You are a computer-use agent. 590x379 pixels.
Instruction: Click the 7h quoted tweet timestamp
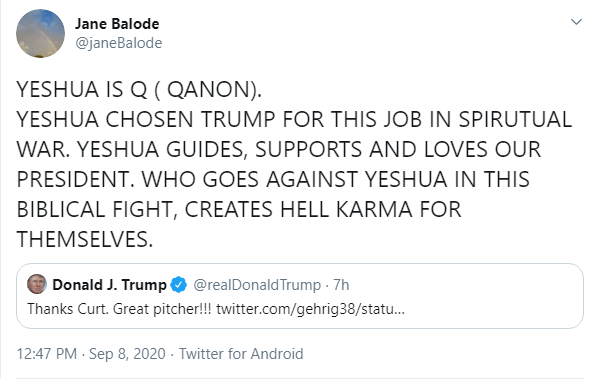[x=341, y=285]
